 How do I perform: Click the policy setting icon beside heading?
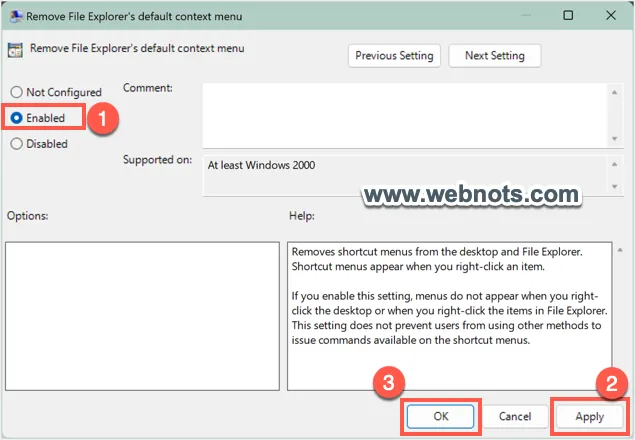coord(15,50)
